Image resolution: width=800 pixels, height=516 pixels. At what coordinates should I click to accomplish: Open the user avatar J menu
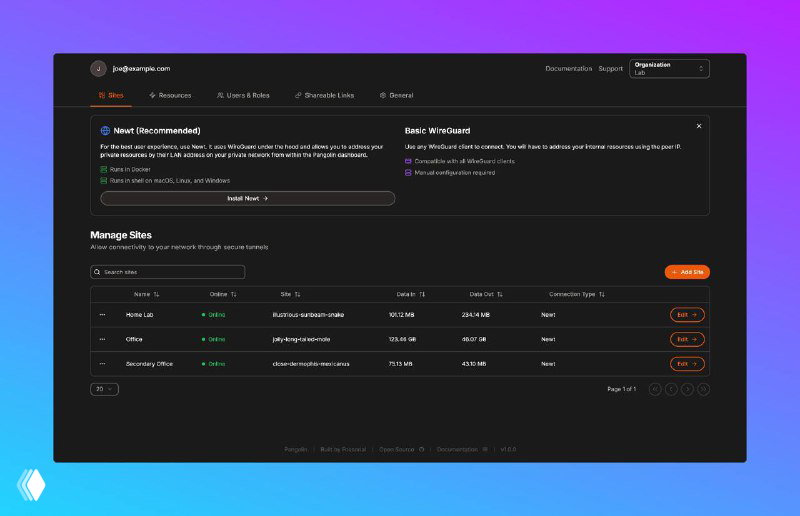pos(98,68)
